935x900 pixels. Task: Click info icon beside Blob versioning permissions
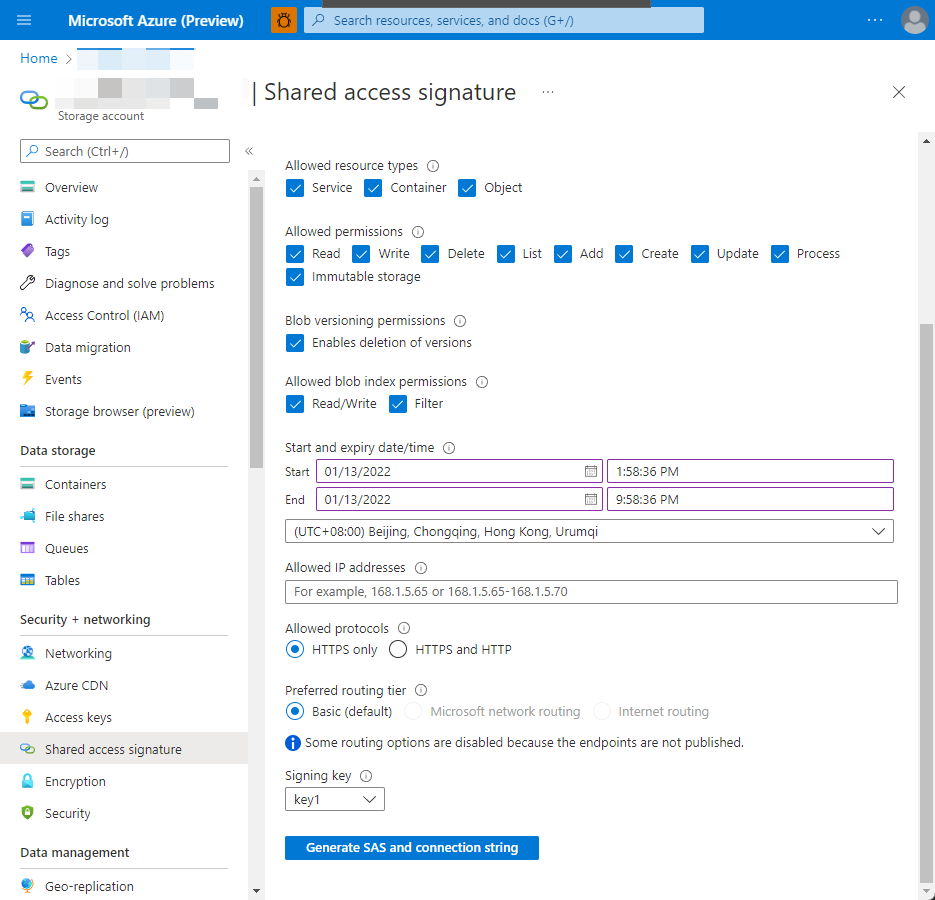[460, 321]
